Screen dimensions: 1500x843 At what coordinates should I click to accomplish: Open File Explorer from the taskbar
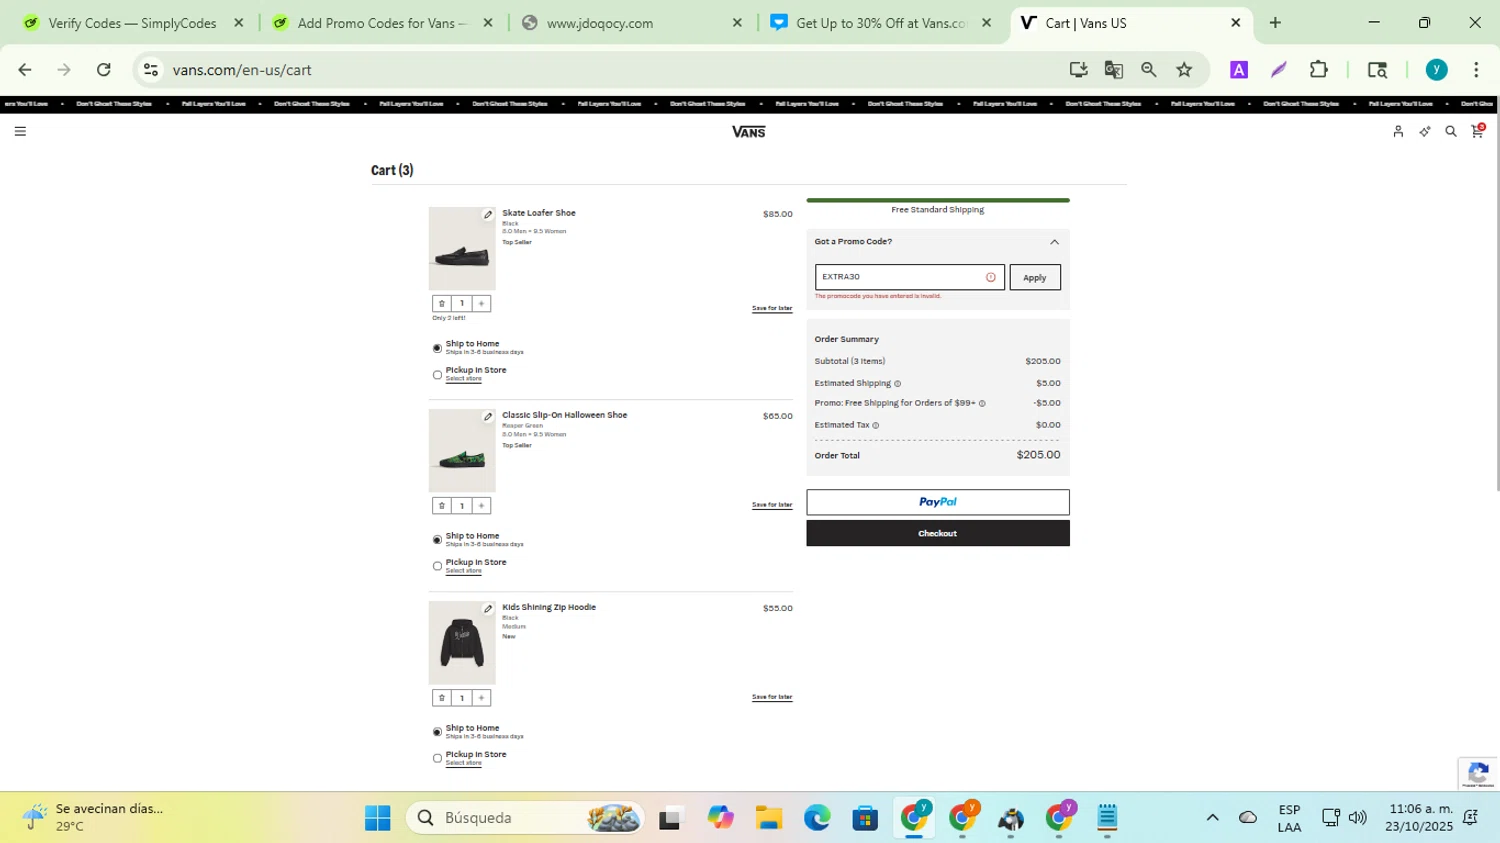[768, 818]
